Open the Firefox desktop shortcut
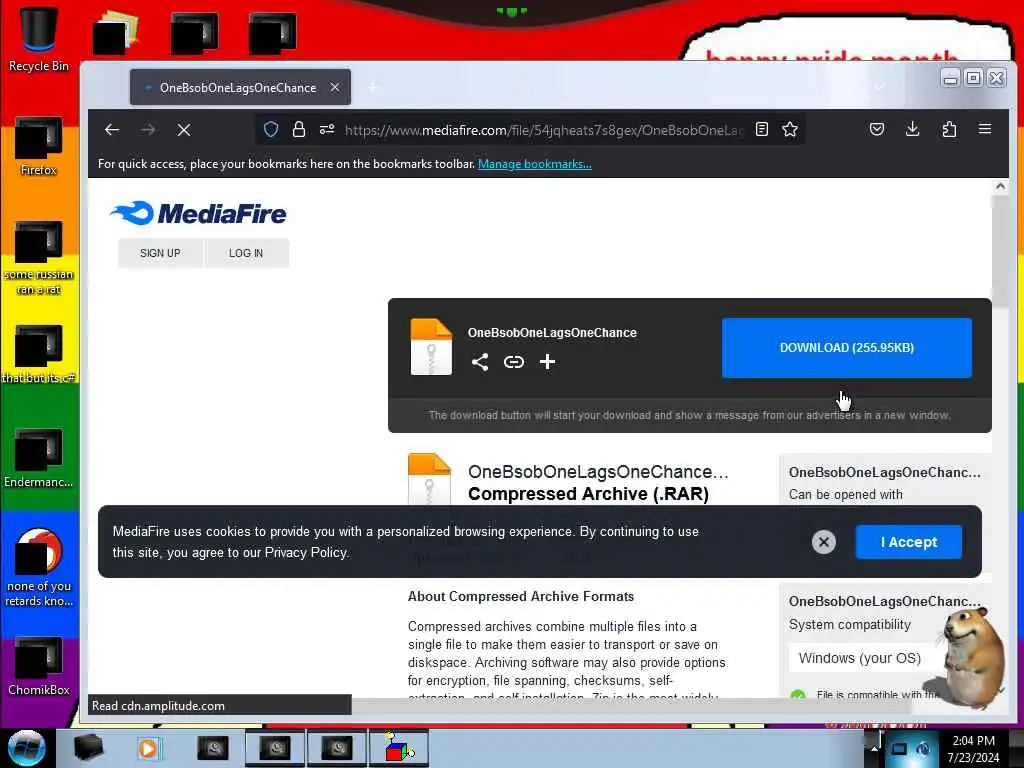The image size is (1024, 768). (39, 147)
